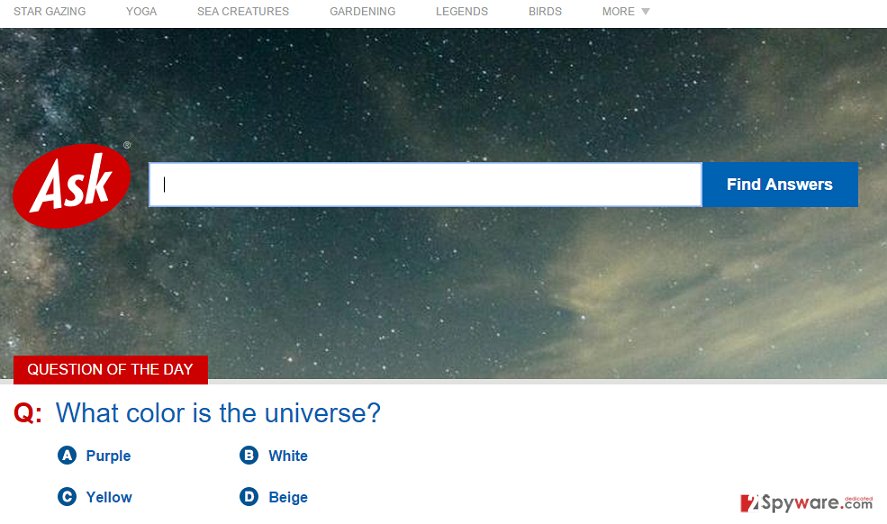
Task: Select the A circle answer icon
Action: click(x=67, y=455)
